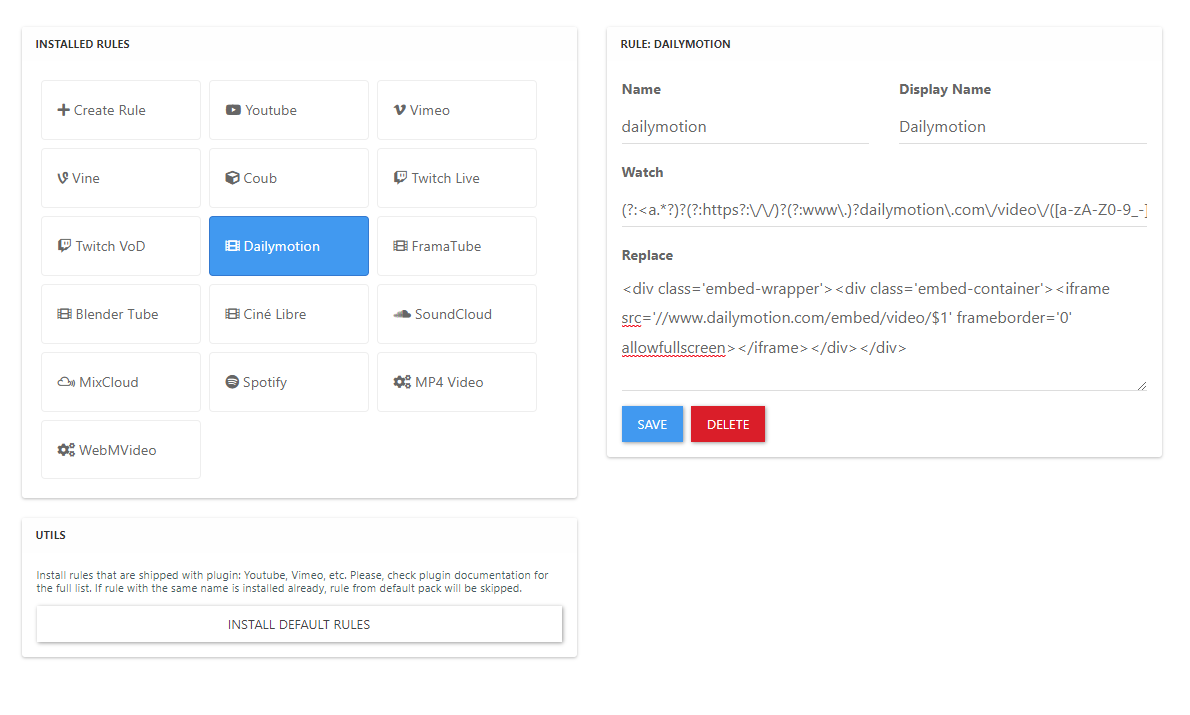Click the SoundCloud cloud icon
1190x715 pixels.
(x=402, y=314)
